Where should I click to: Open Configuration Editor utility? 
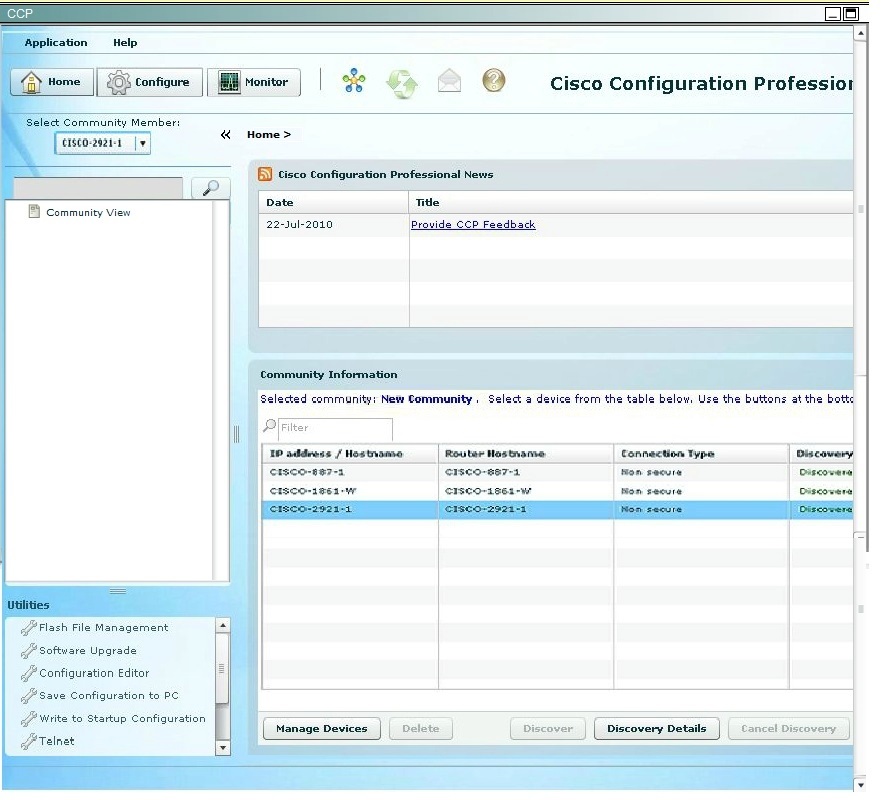click(94, 673)
